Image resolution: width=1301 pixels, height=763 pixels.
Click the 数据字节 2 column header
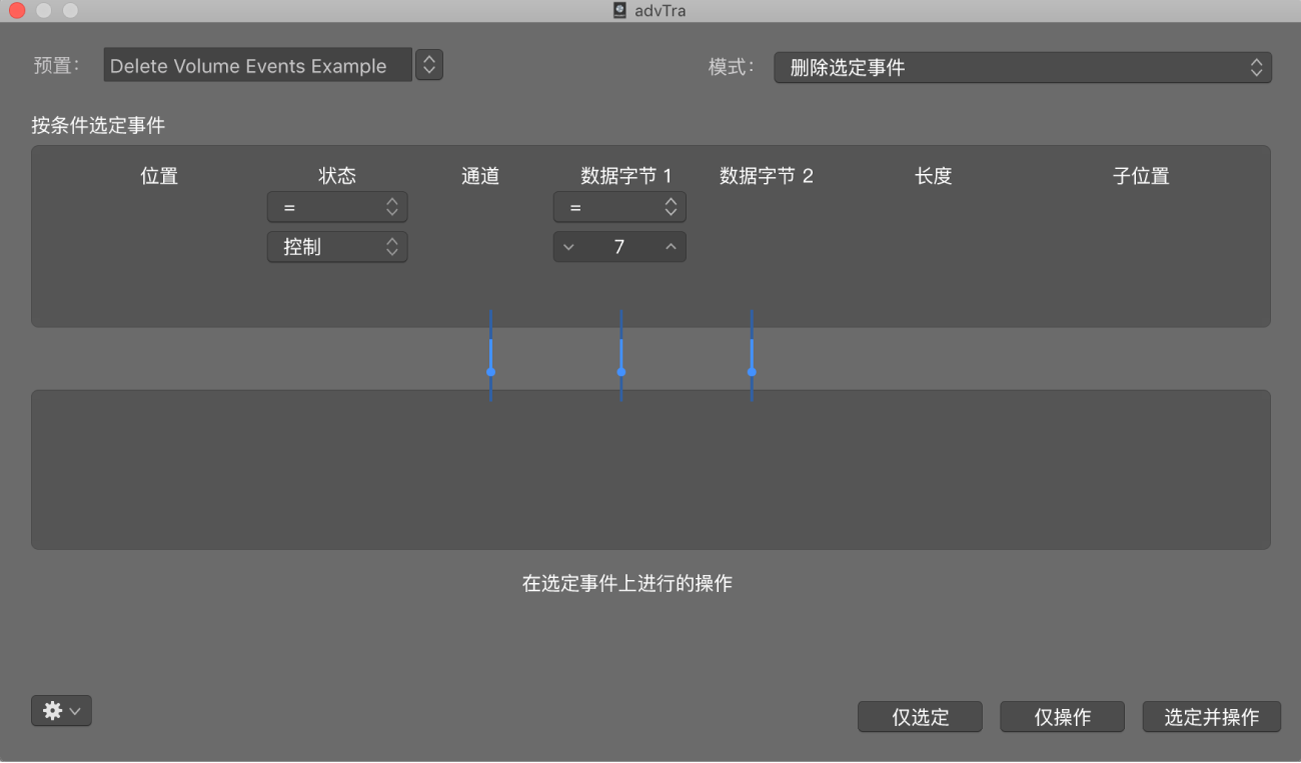pos(767,176)
